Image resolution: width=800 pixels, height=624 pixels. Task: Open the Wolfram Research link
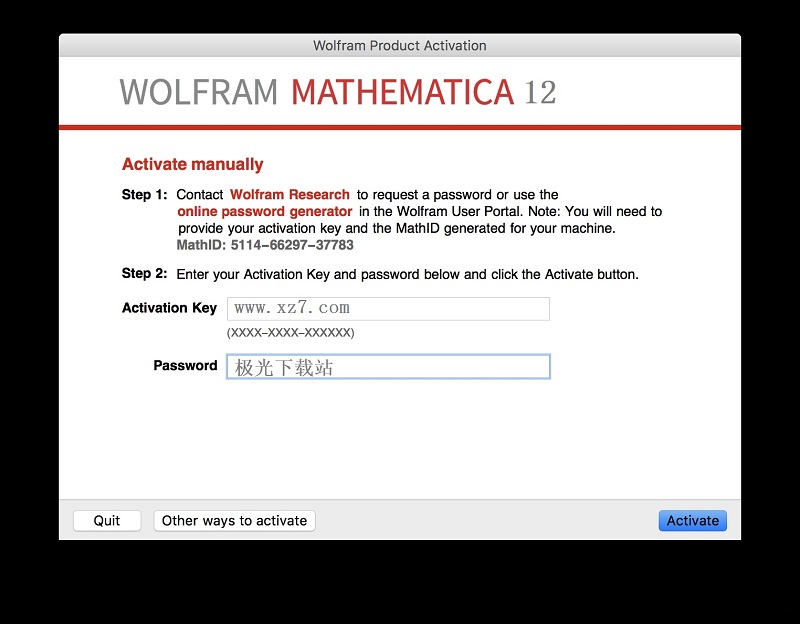290,194
